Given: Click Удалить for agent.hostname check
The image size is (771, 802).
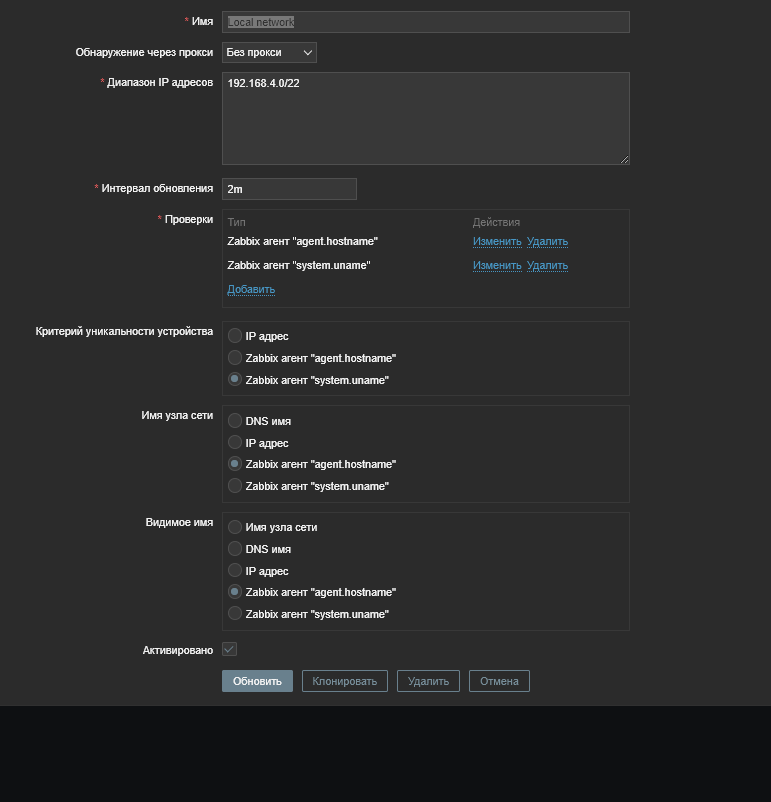Looking at the screenshot, I should click(547, 241).
